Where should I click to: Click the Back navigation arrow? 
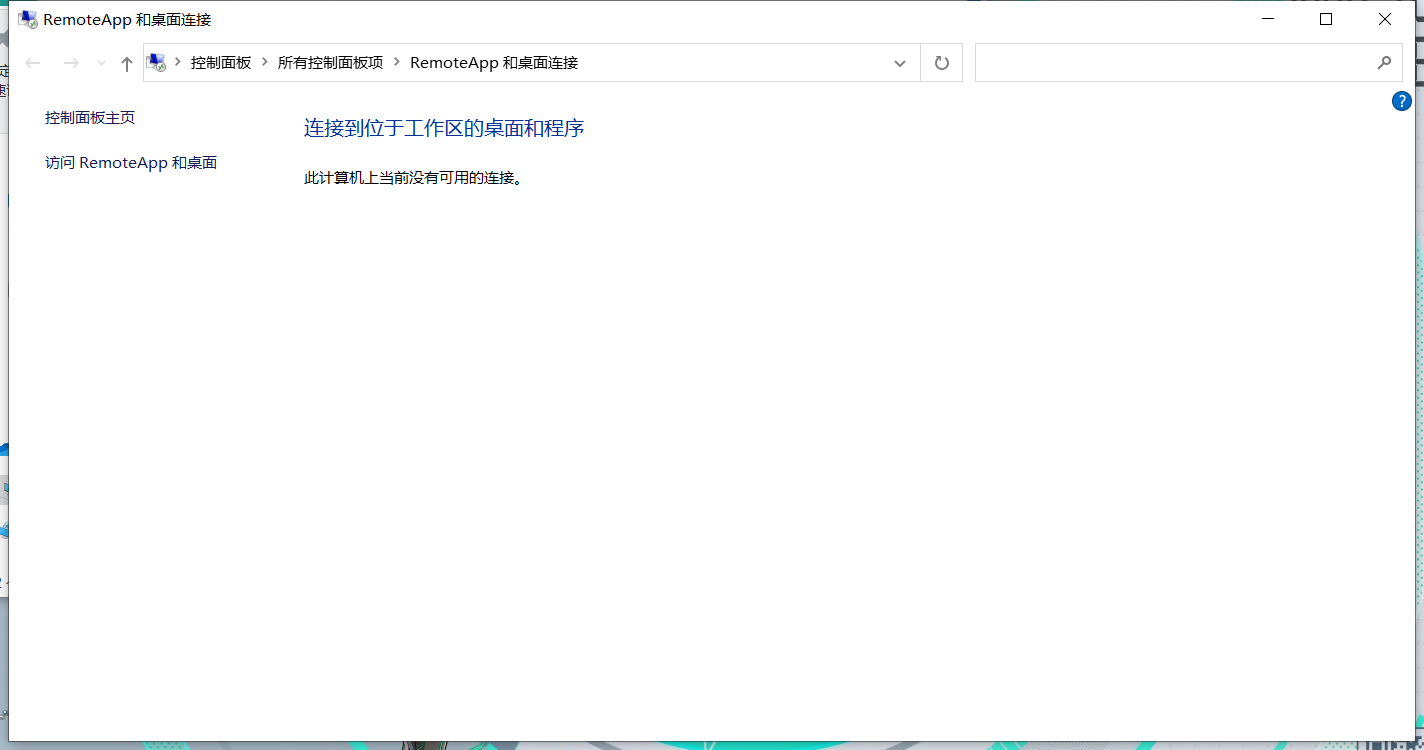click(33, 63)
